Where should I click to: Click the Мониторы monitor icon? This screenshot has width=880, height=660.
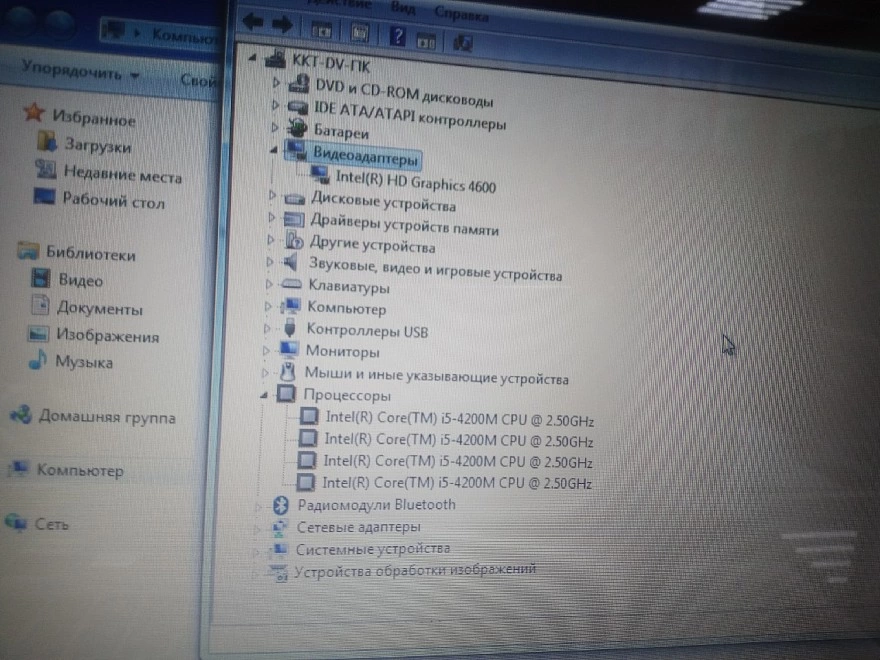(288, 349)
